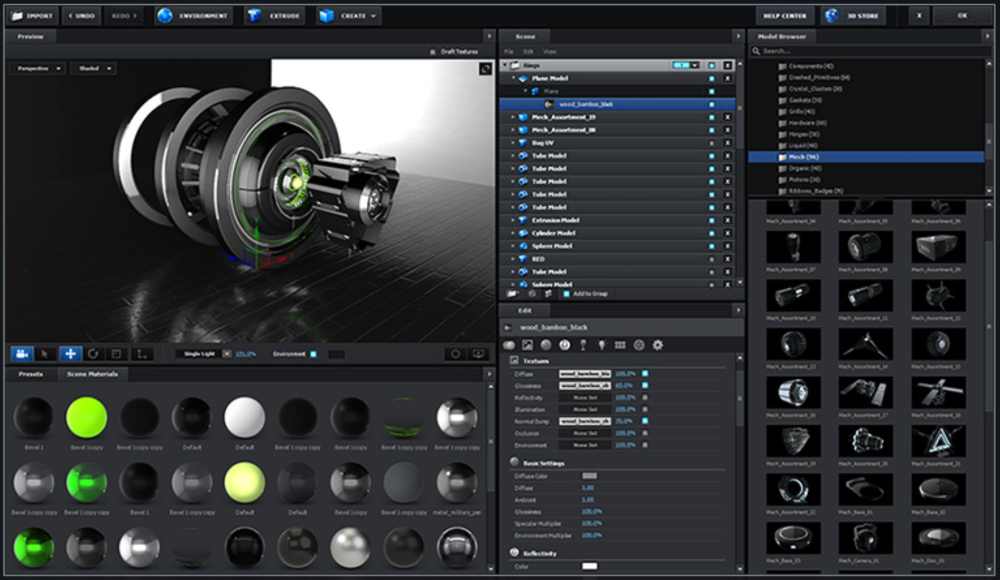Open the Perspective view dropdown
Screen dimensions: 1000x580
point(39,69)
